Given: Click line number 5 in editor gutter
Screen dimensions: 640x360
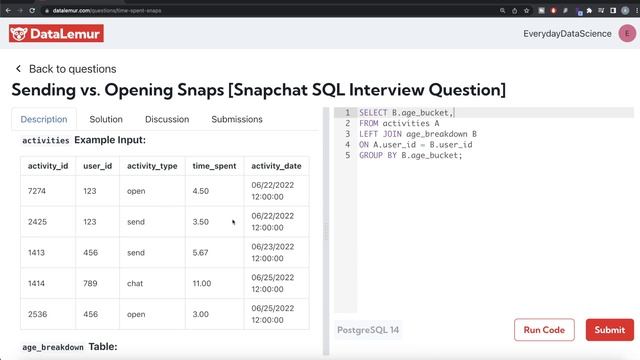Looking at the screenshot, I should click(x=347, y=155).
